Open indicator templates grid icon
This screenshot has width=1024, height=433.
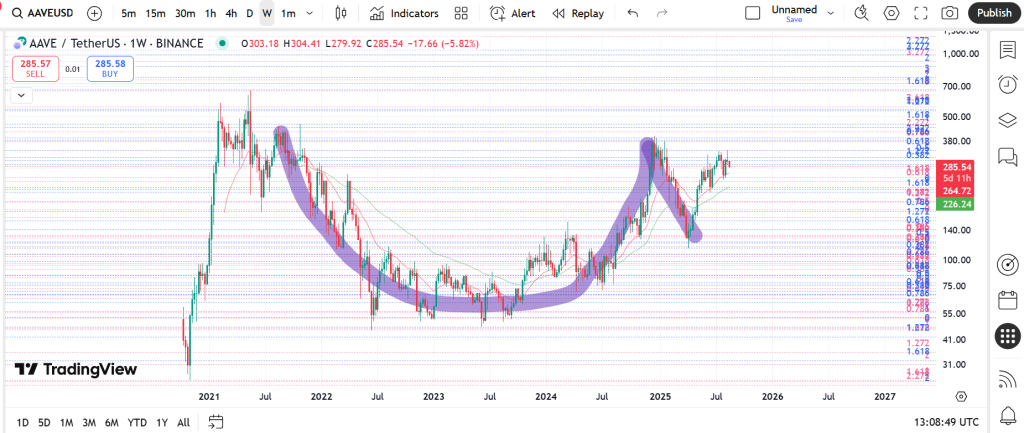click(461, 13)
